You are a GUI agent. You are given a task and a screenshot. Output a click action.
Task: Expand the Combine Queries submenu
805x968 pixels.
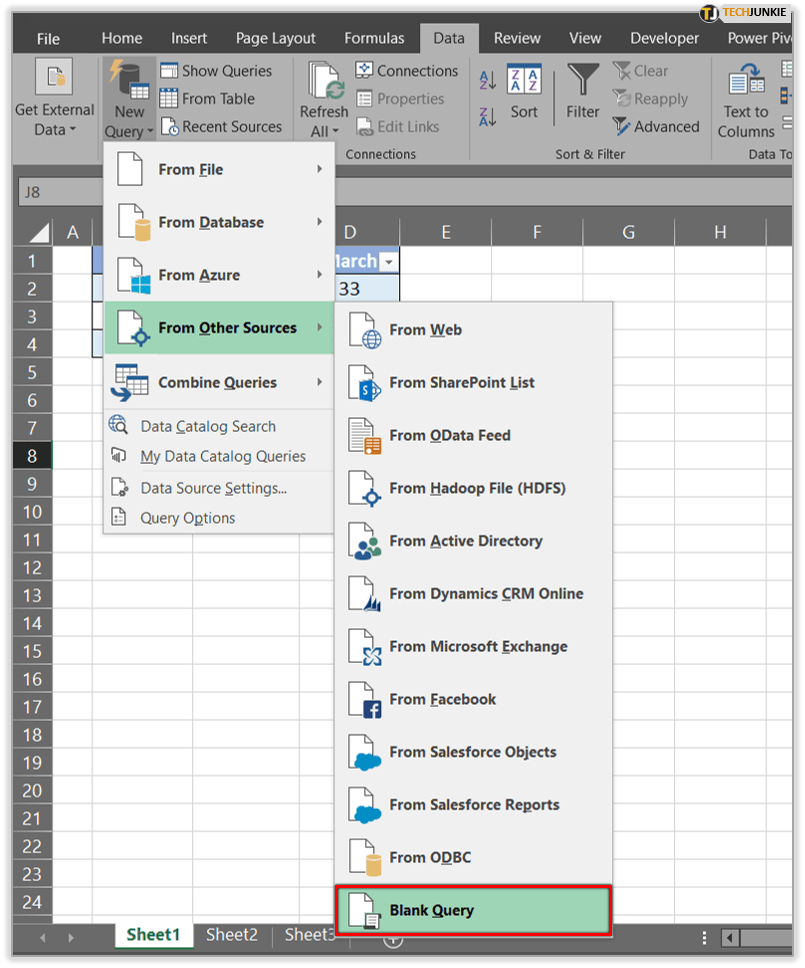coord(218,383)
